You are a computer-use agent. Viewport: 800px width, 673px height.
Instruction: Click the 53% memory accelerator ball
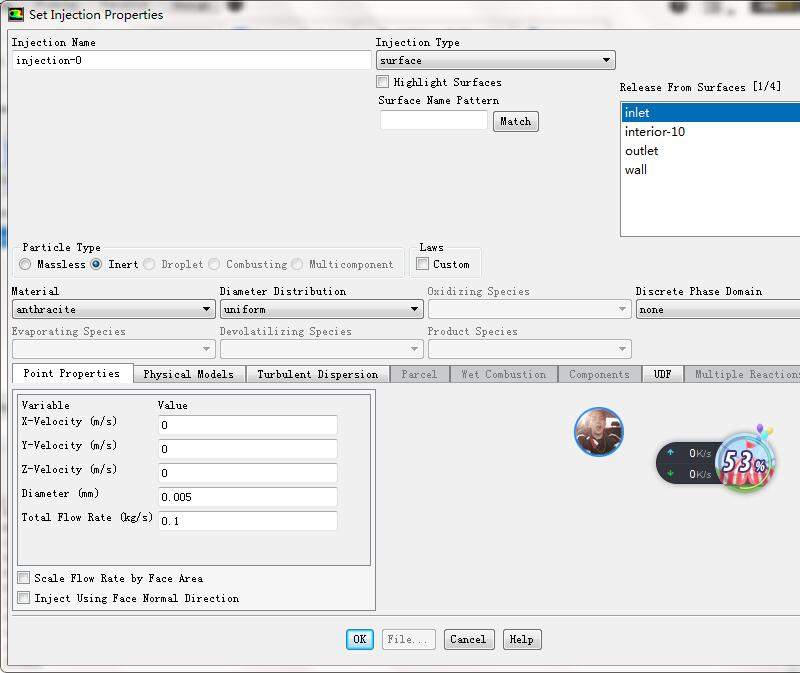(x=744, y=463)
